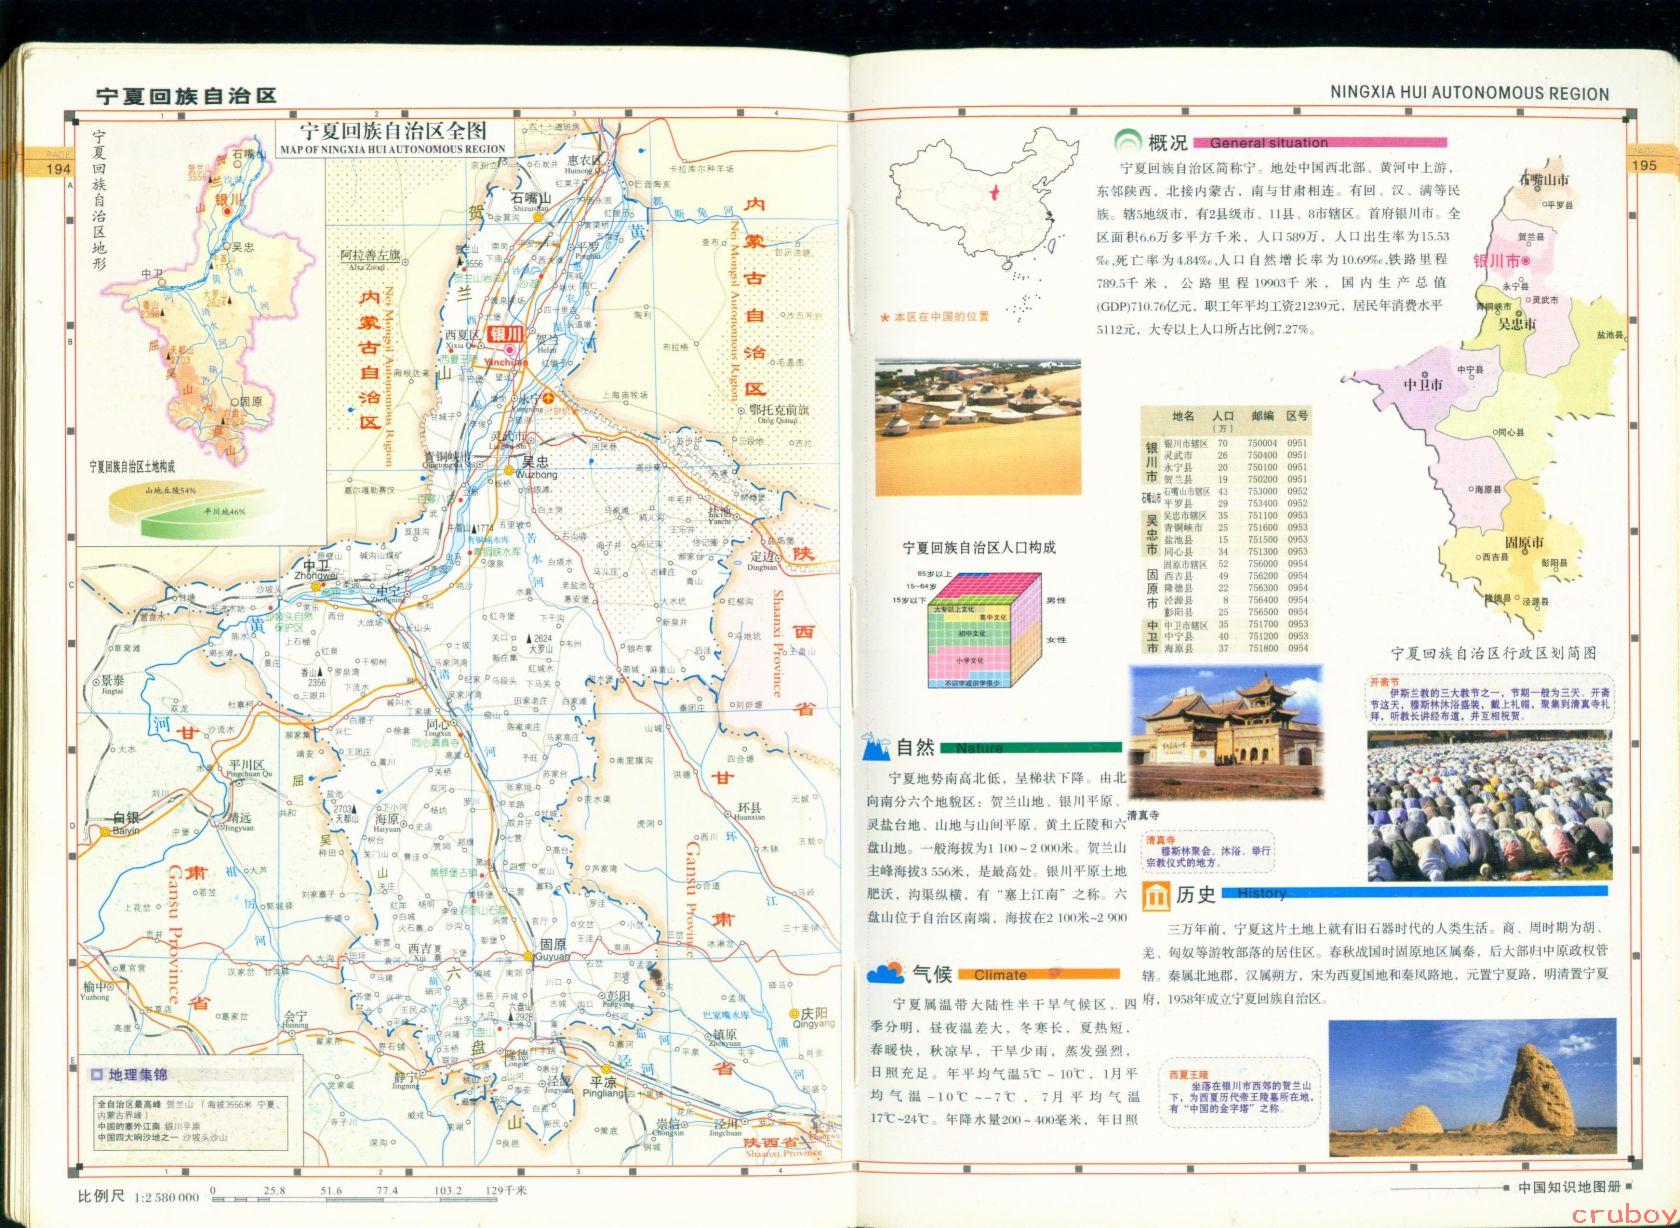Click 固原市 on the administrative division map
Image resolution: width=1680 pixels, height=1228 pixels.
[1524, 544]
